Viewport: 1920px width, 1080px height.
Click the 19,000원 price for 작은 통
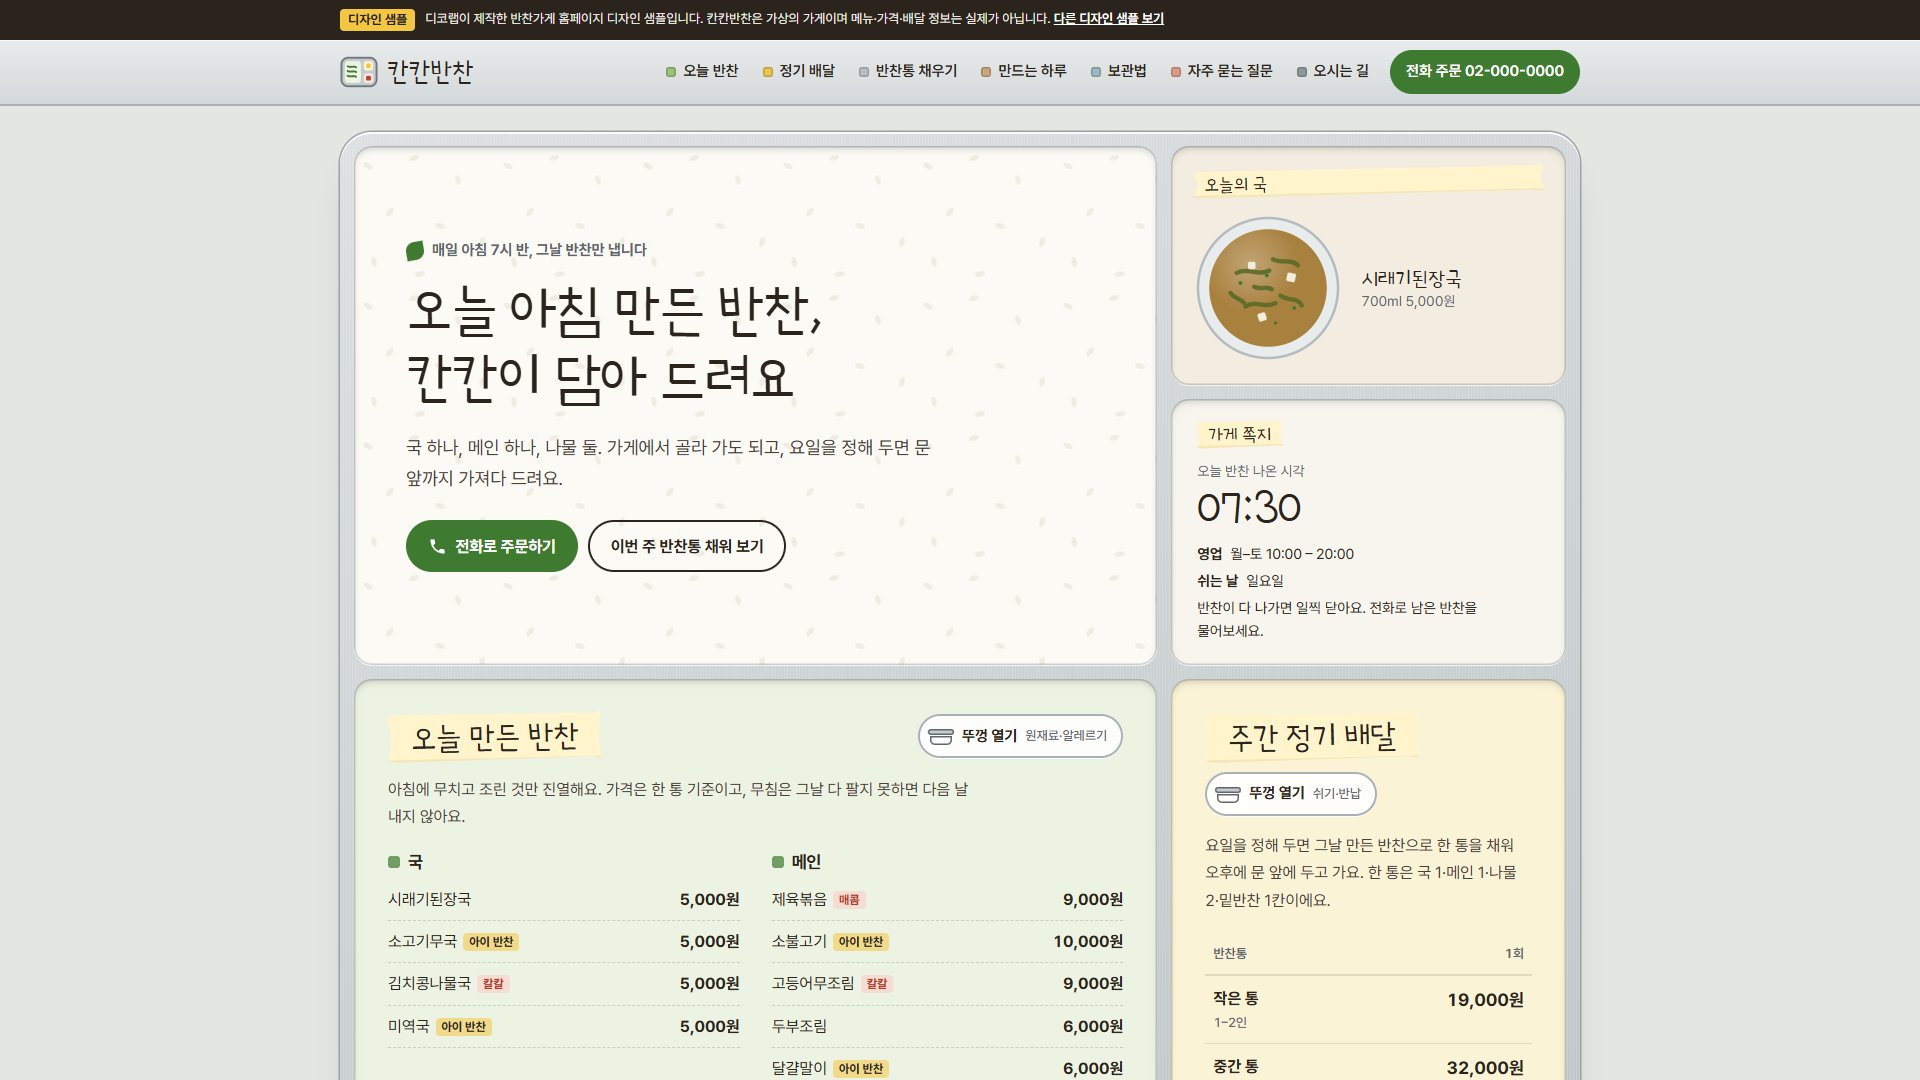(1485, 1000)
